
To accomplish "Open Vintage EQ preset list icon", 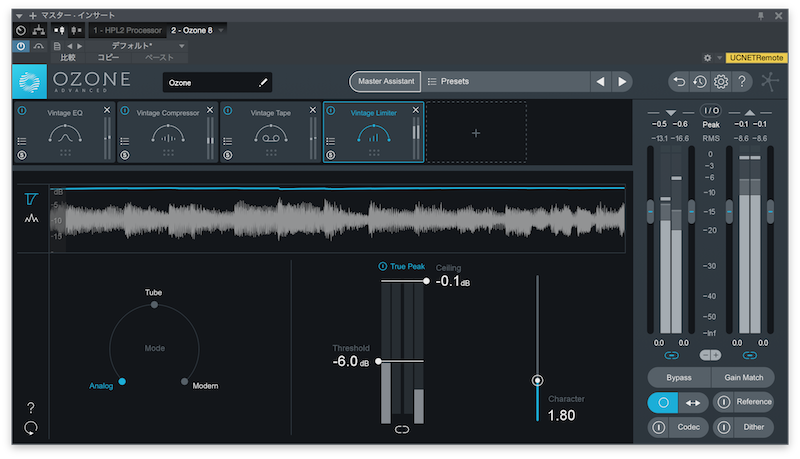I will click(21, 141).
